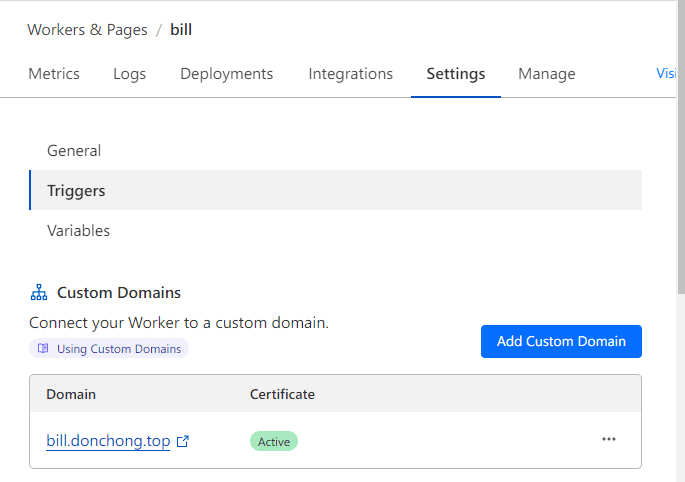Click external link icon next to bill.donchong.top

[183, 441]
